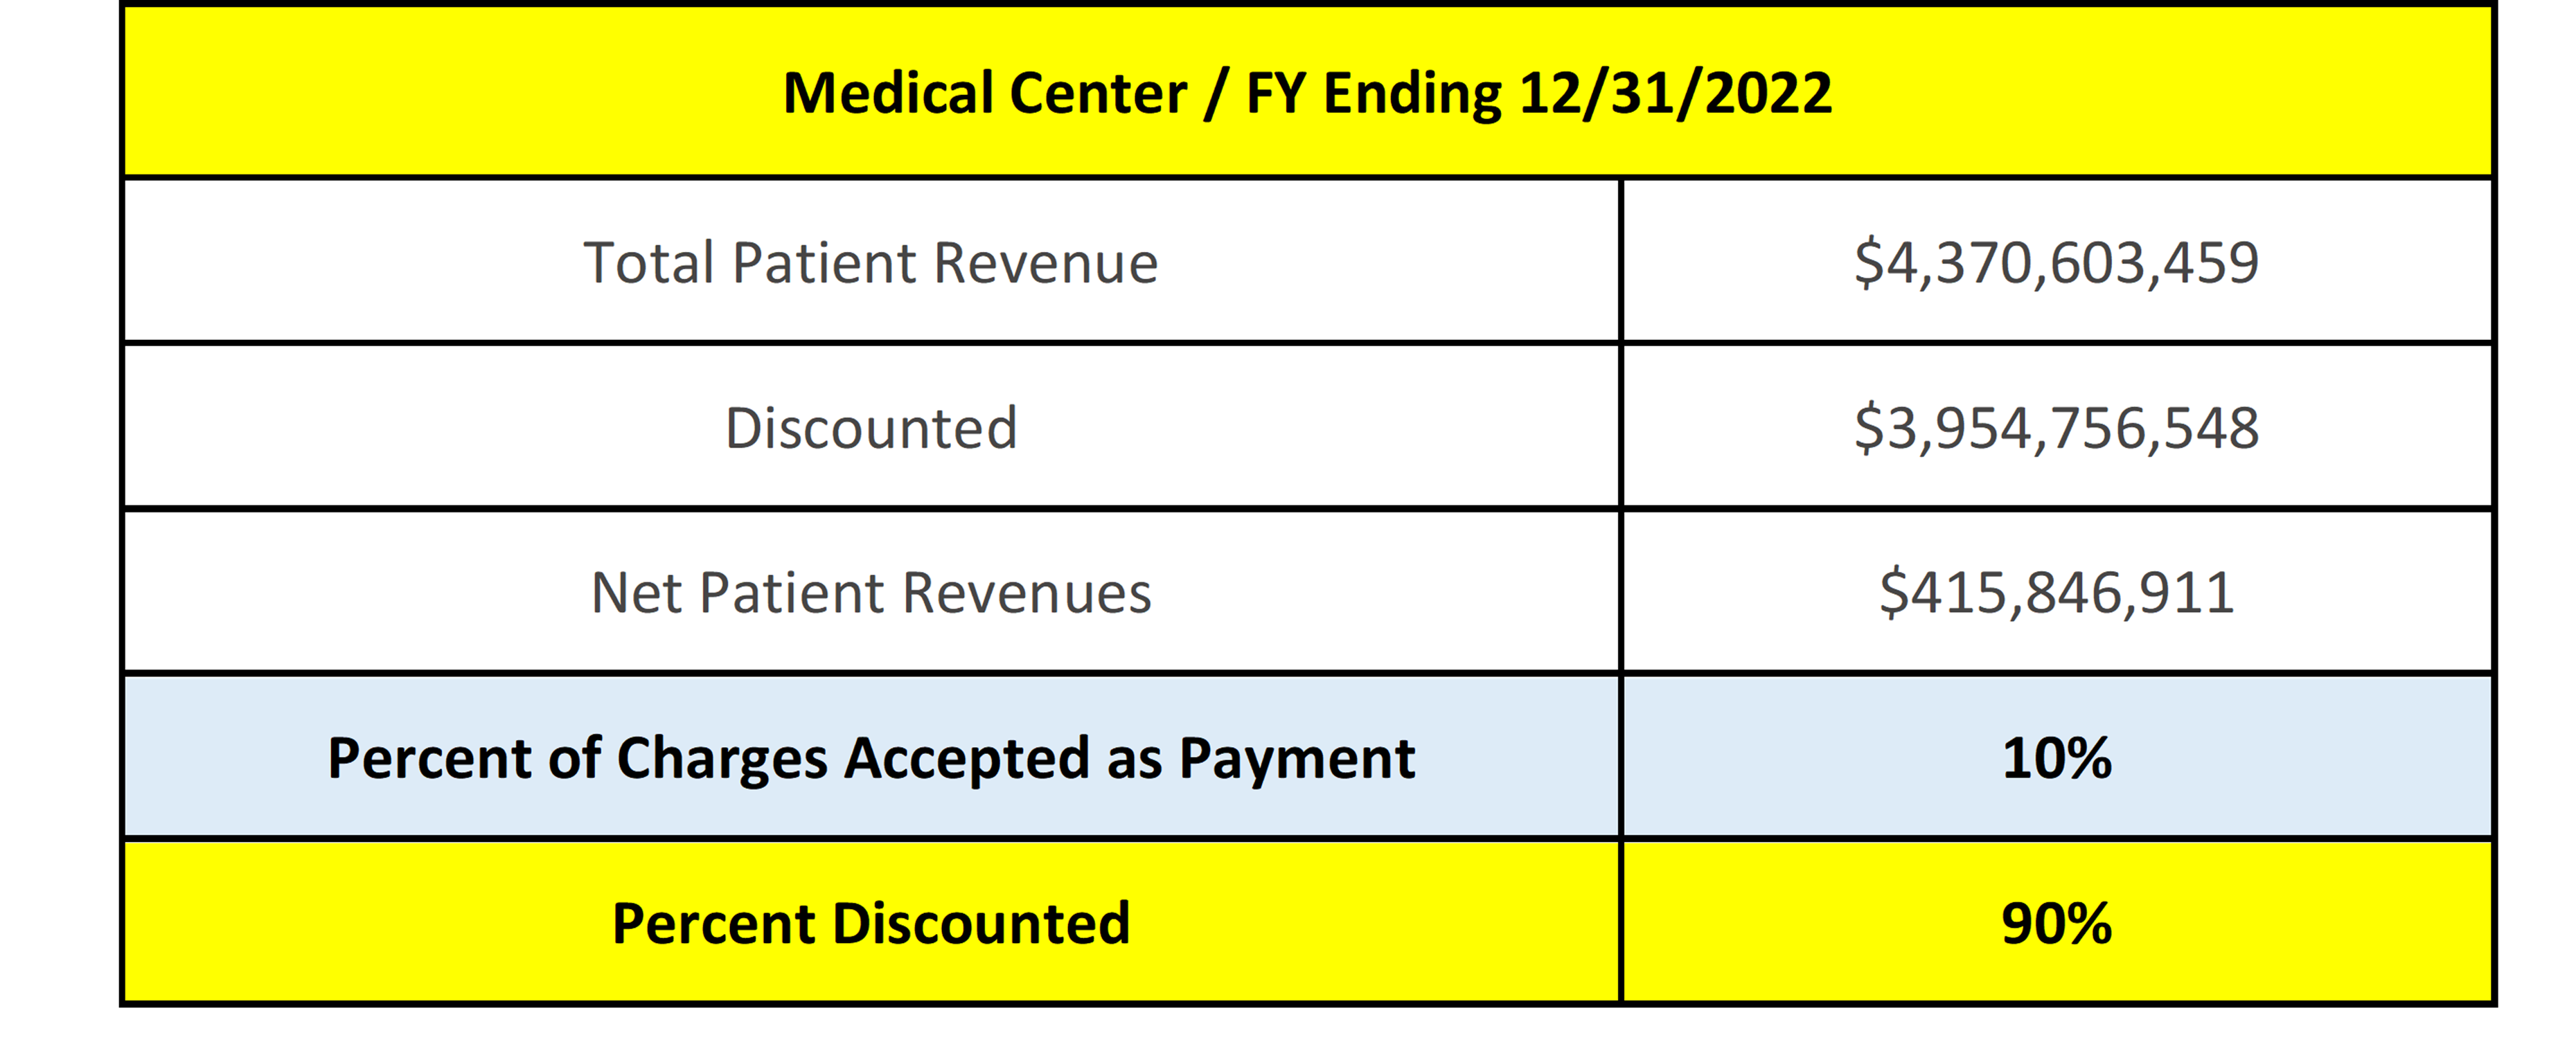This screenshot has height=1051, width=2576.
Task: Click the 90% value cell
Action: [x=2057, y=922]
